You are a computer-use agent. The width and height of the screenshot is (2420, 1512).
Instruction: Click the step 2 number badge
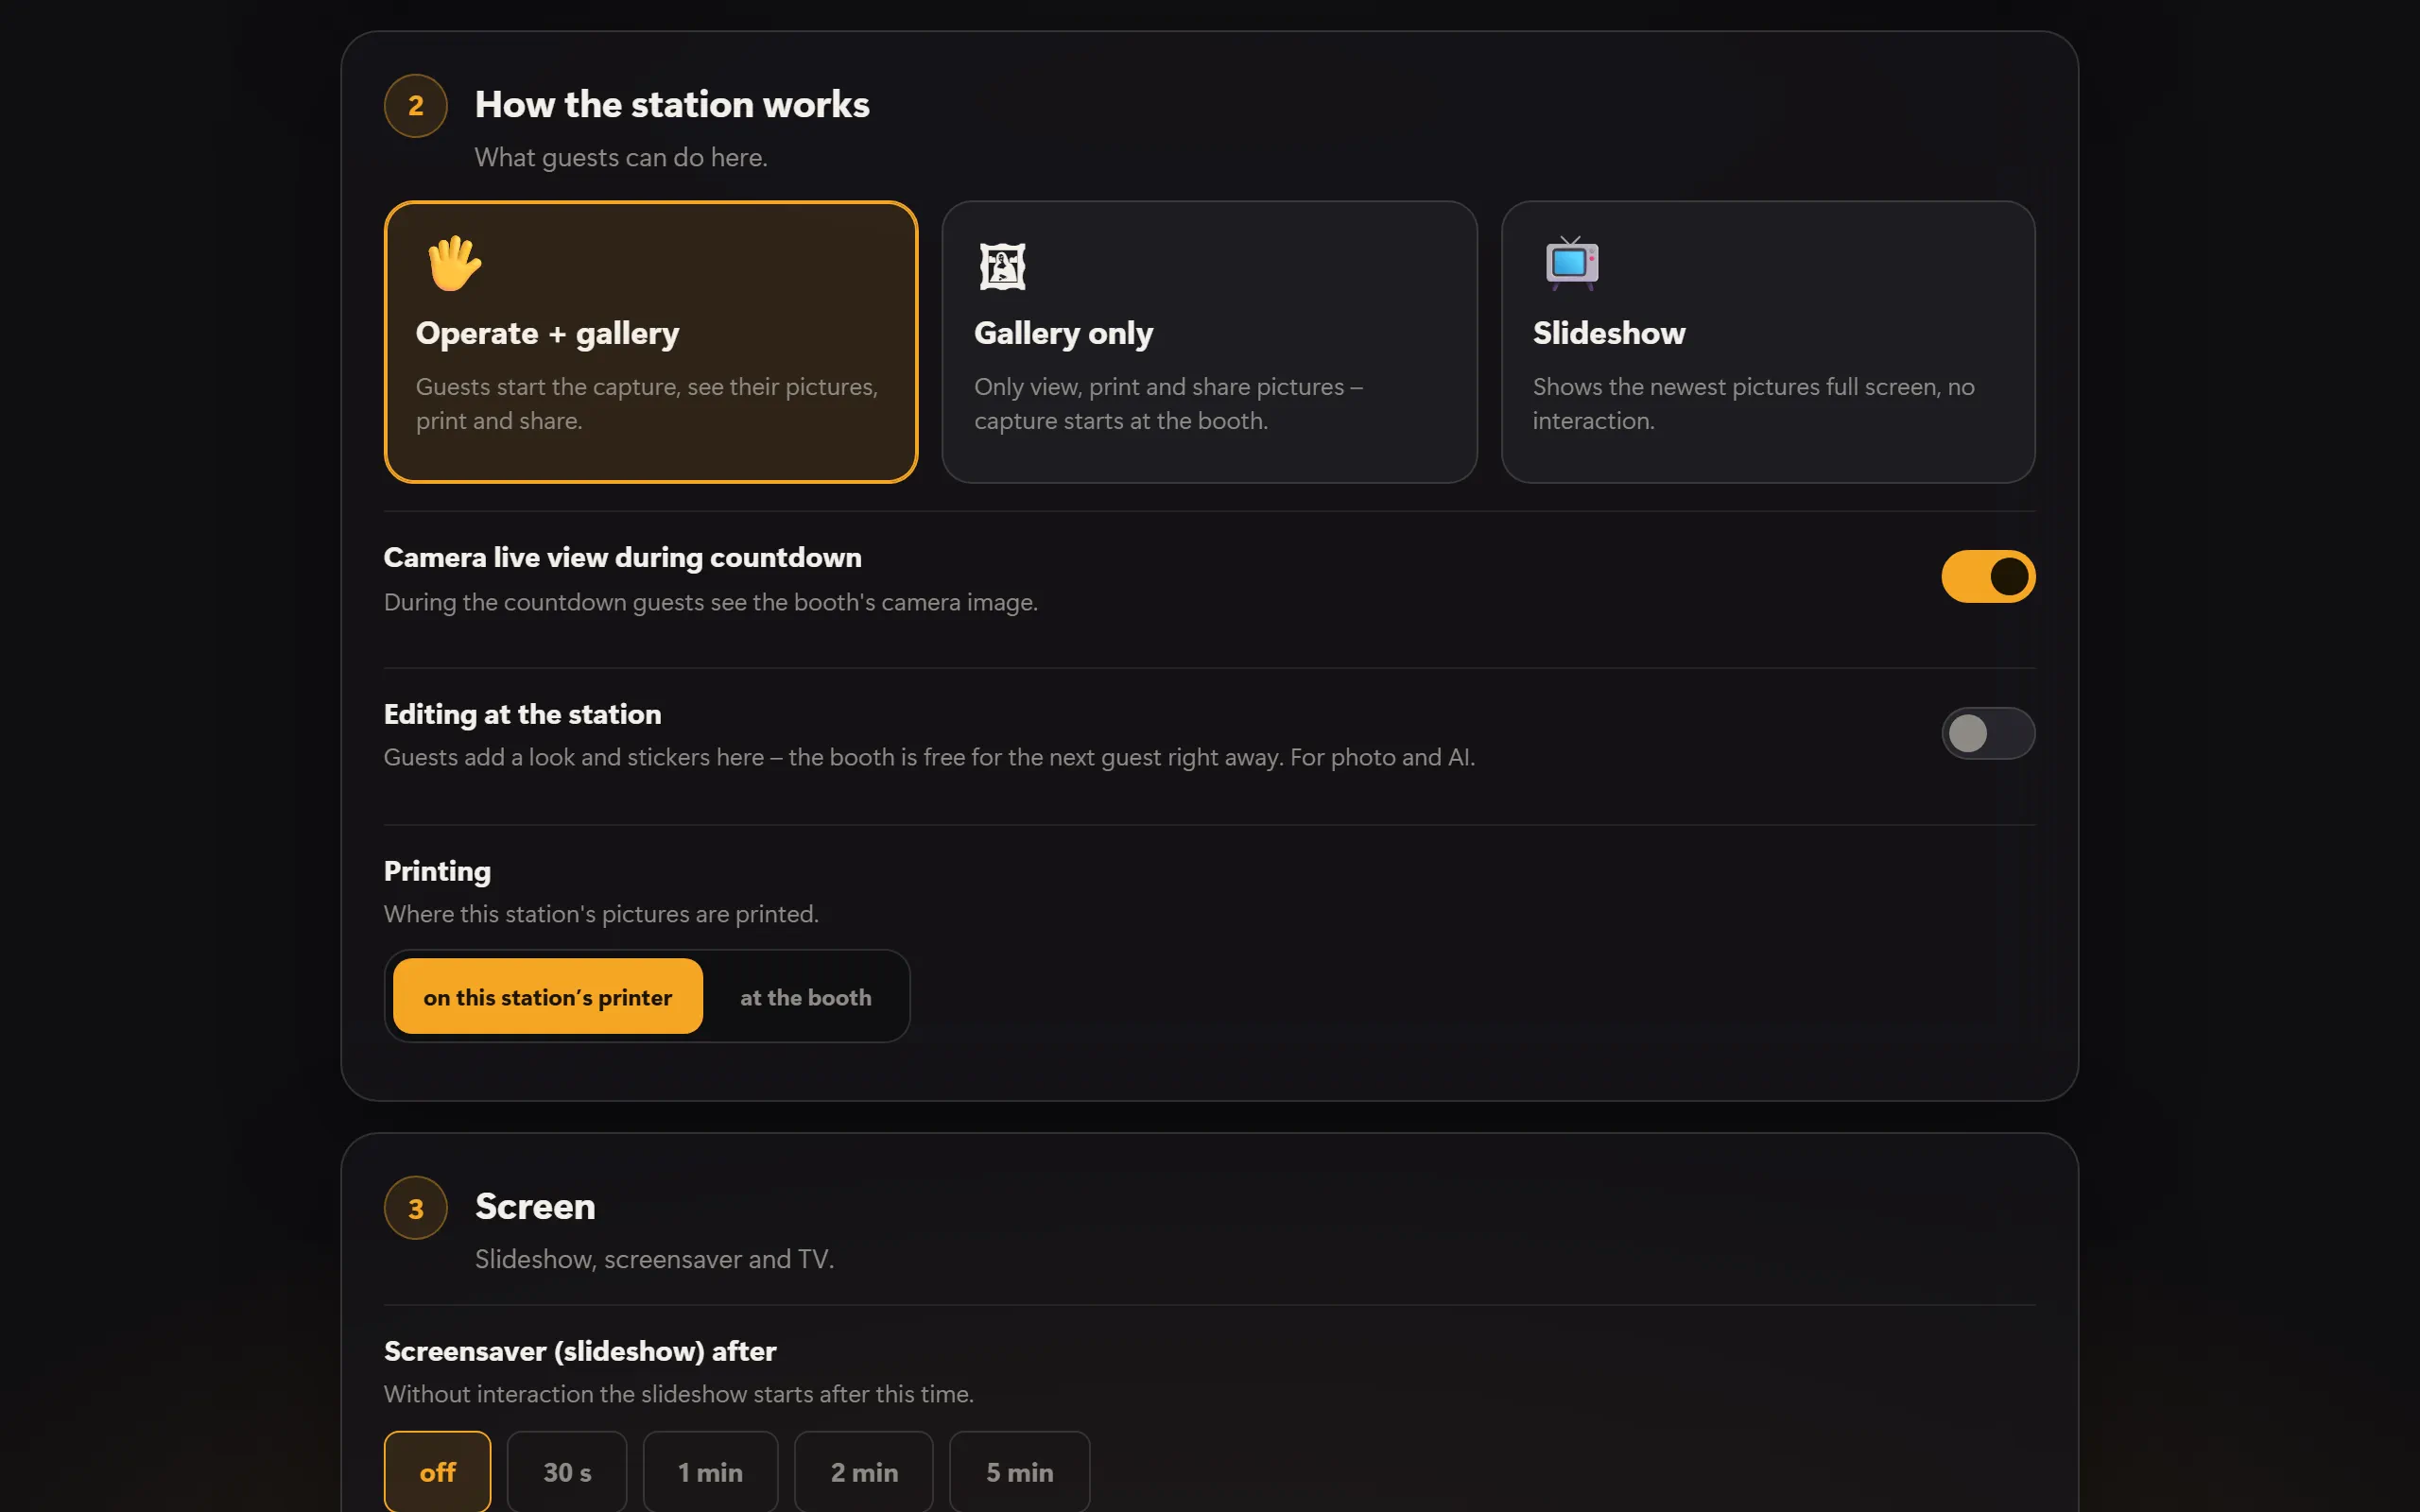click(416, 106)
